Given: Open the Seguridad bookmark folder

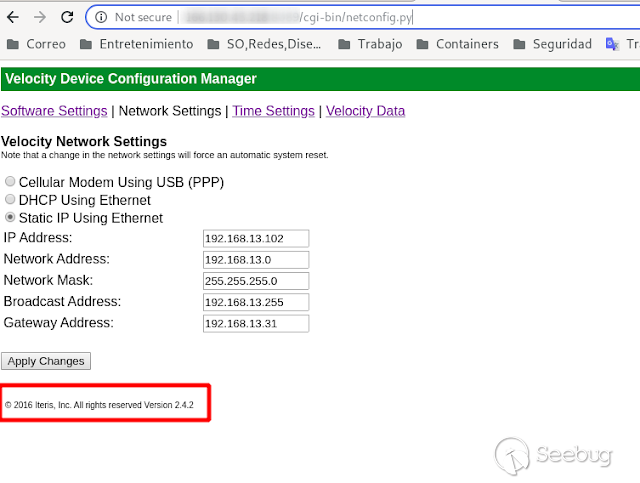Looking at the screenshot, I should [552, 44].
